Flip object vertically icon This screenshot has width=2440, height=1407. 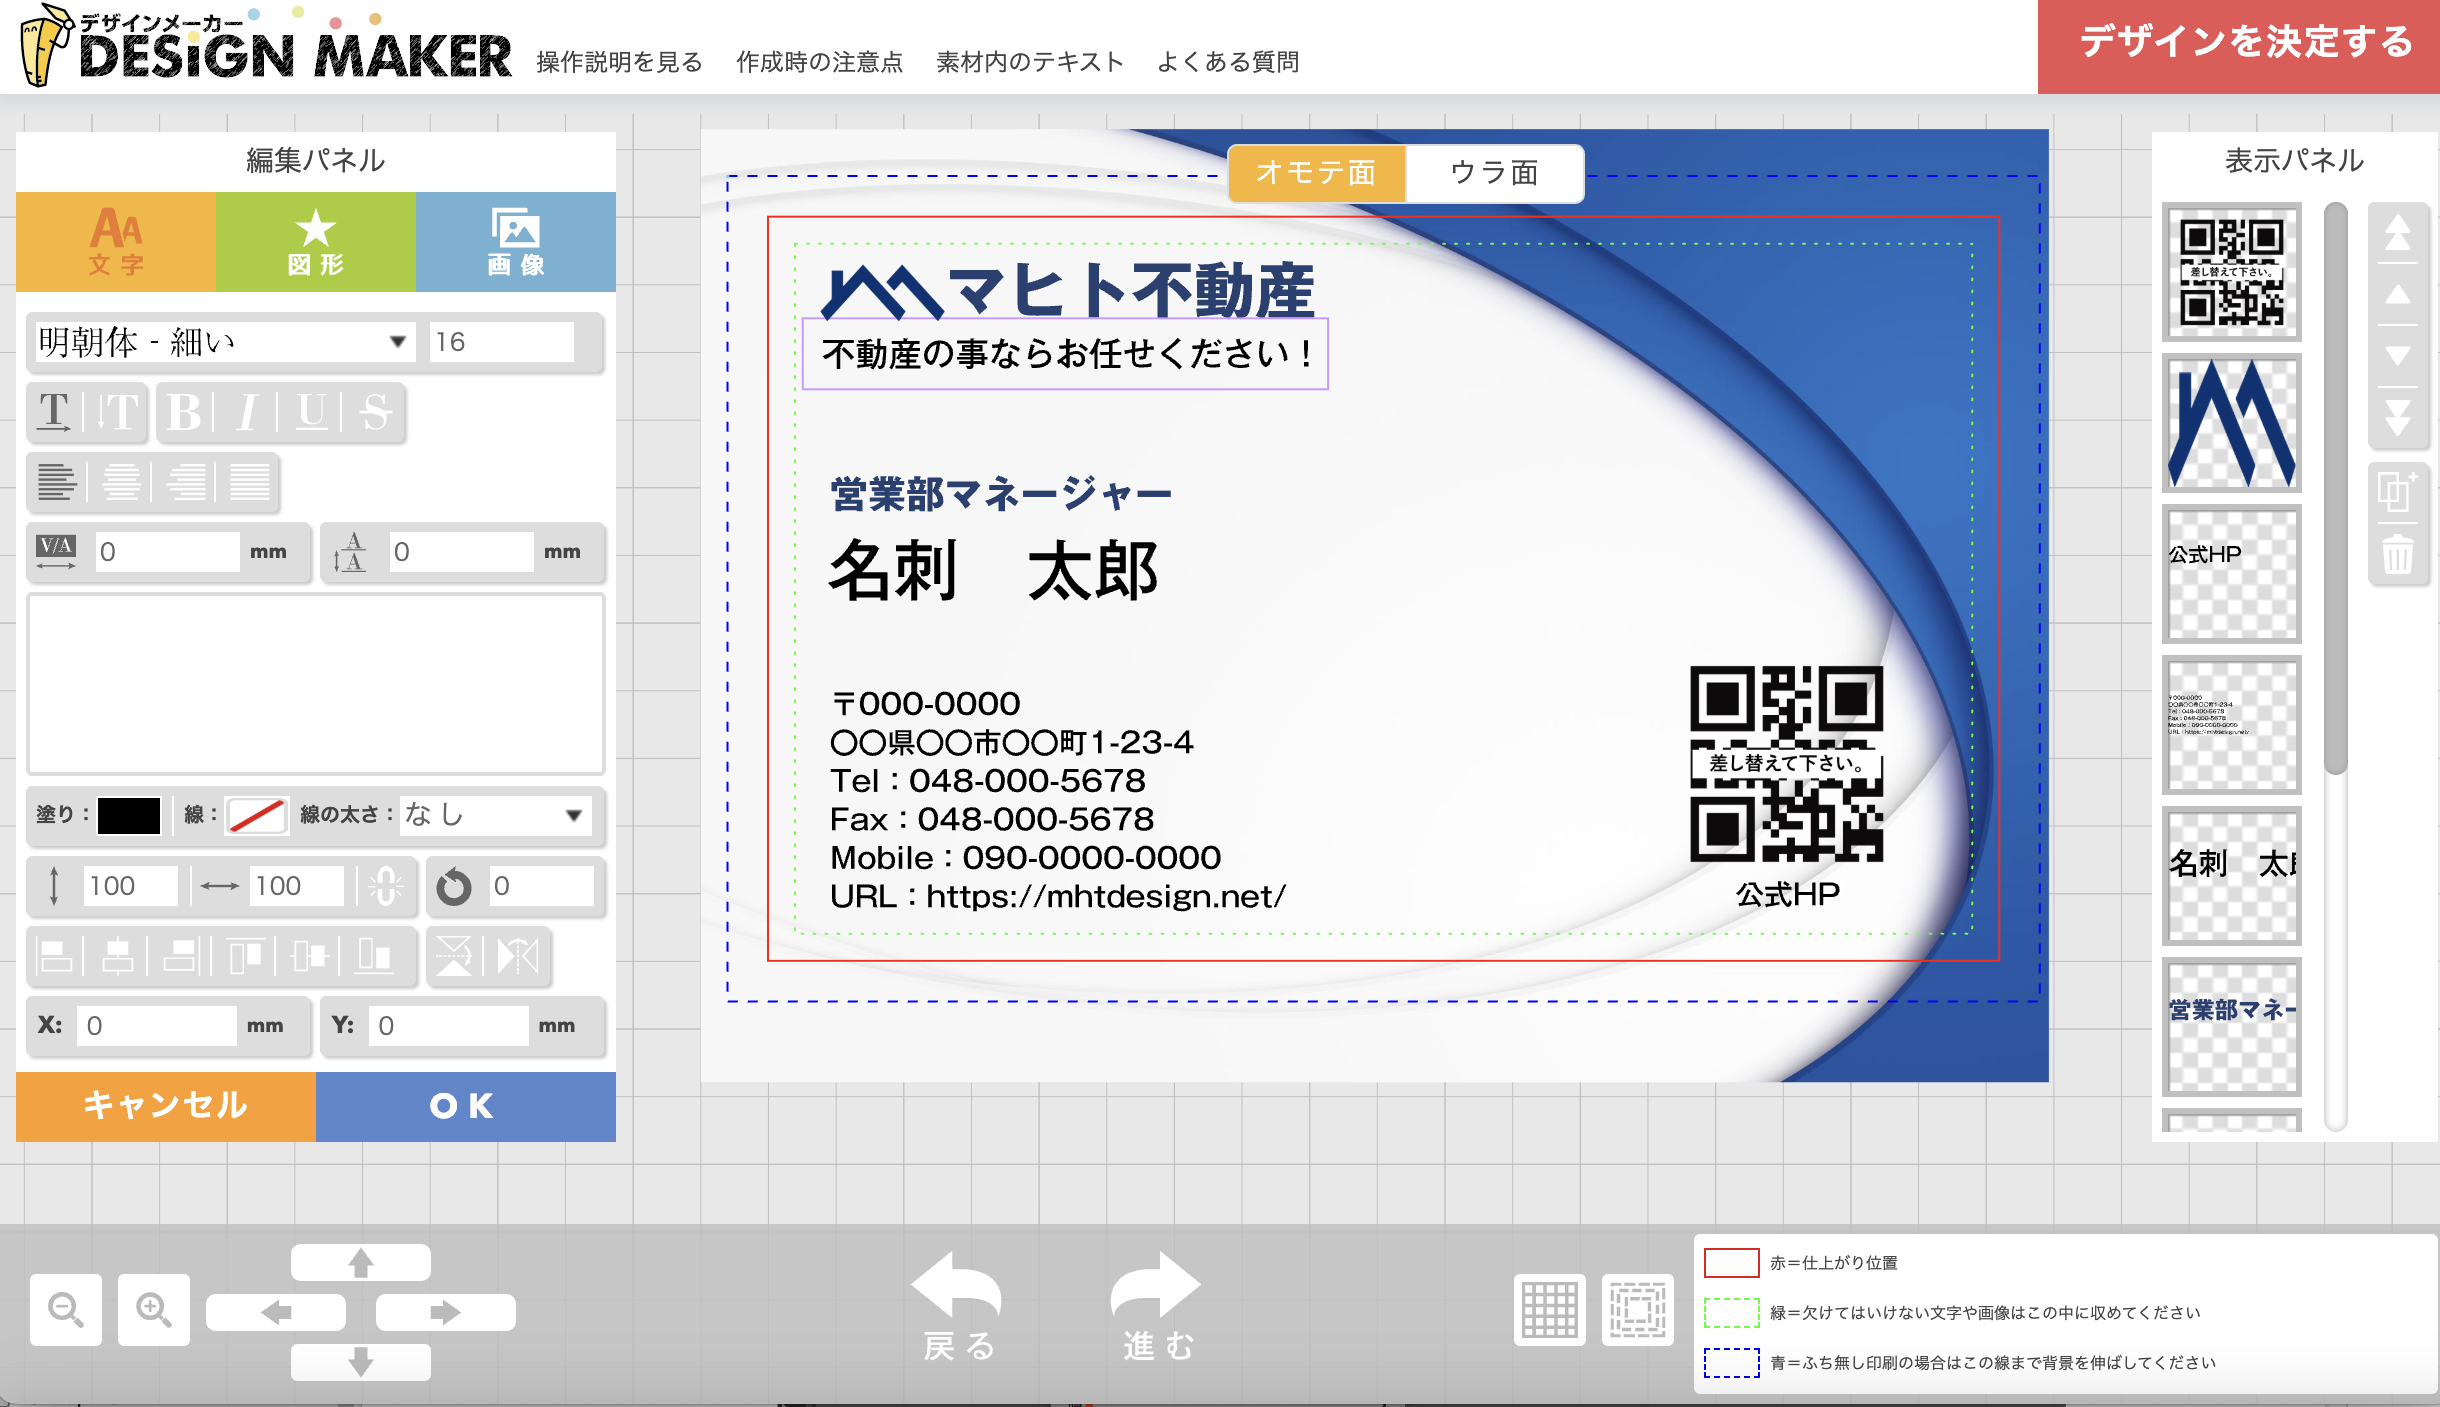pyautogui.click(x=454, y=956)
